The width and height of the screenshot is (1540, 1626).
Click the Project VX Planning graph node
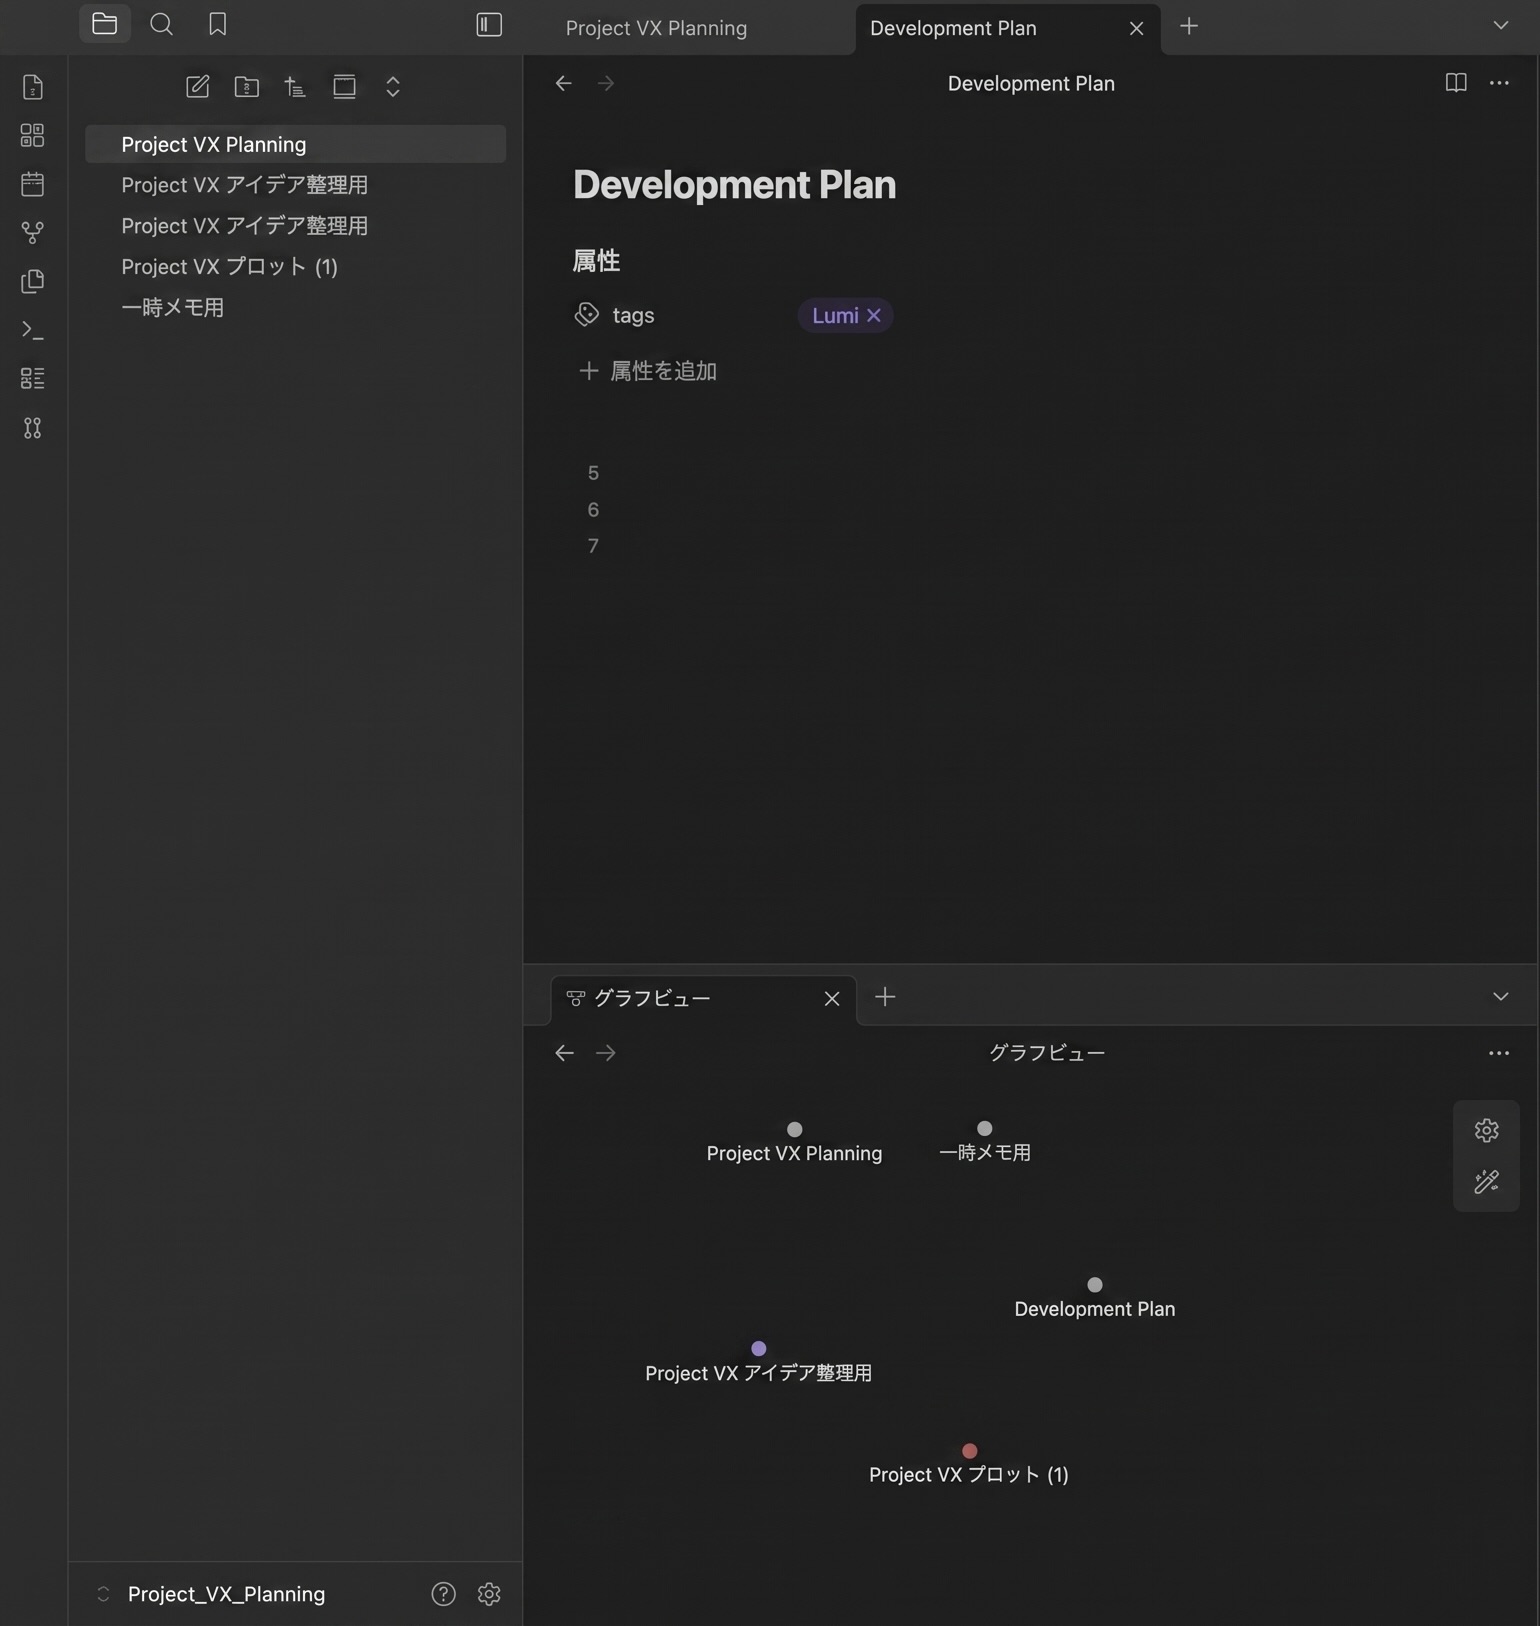[794, 1129]
